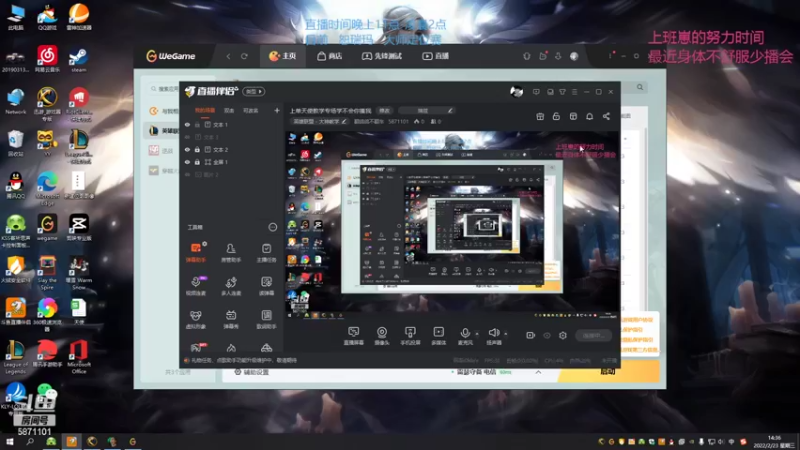Expand the microphone options arrow
Screen dimensions: 800x450
[x=477, y=334]
